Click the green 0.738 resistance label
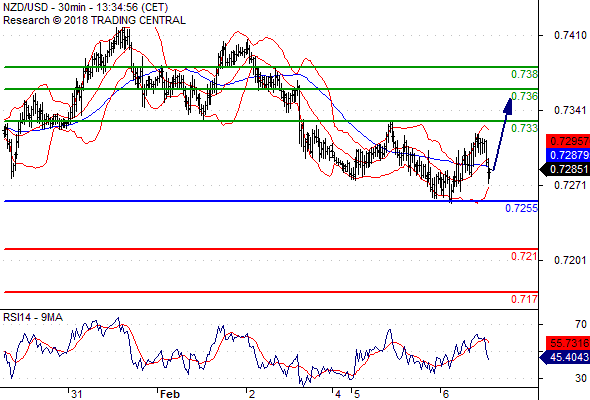The image size is (590, 400). click(x=524, y=74)
